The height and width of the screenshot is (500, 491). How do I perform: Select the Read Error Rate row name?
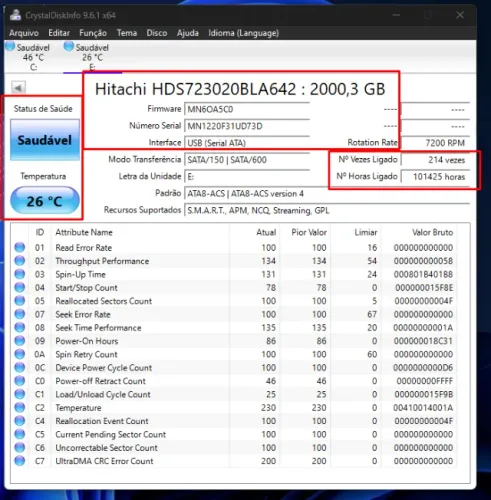[x=84, y=248]
